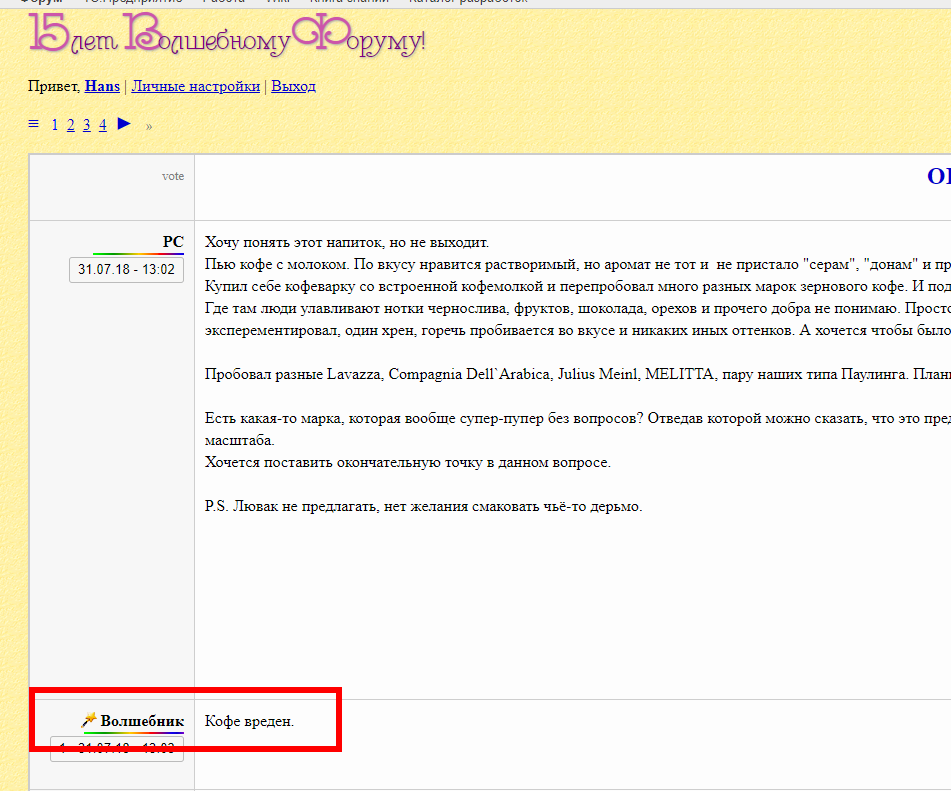Click the P.S. Лювак не предлагать line
Screen dimensions: 951x791
click(x=423, y=507)
